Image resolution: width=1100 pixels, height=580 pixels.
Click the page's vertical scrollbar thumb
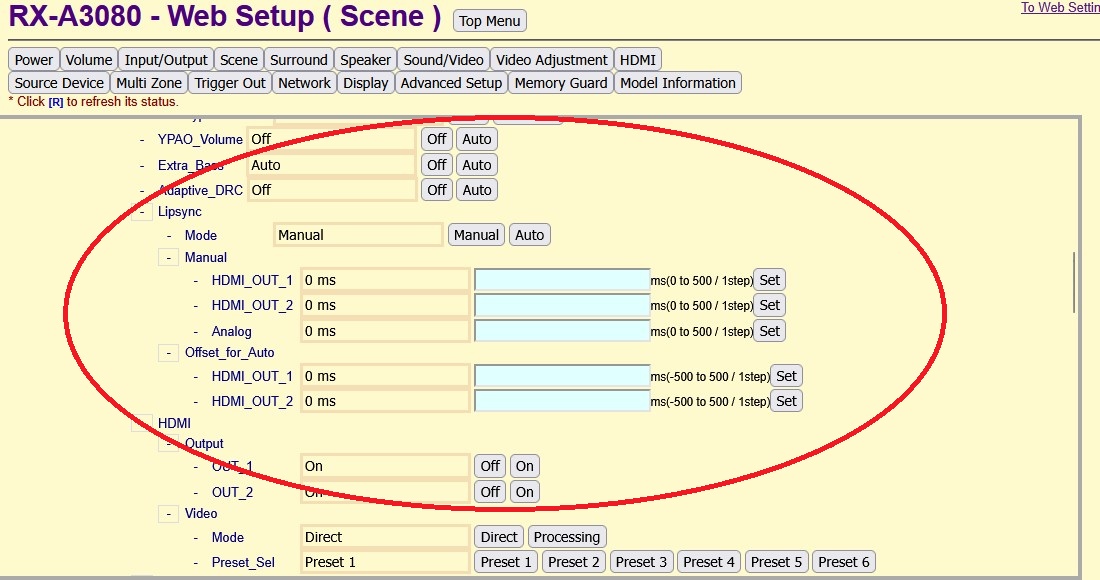click(1074, 282)
